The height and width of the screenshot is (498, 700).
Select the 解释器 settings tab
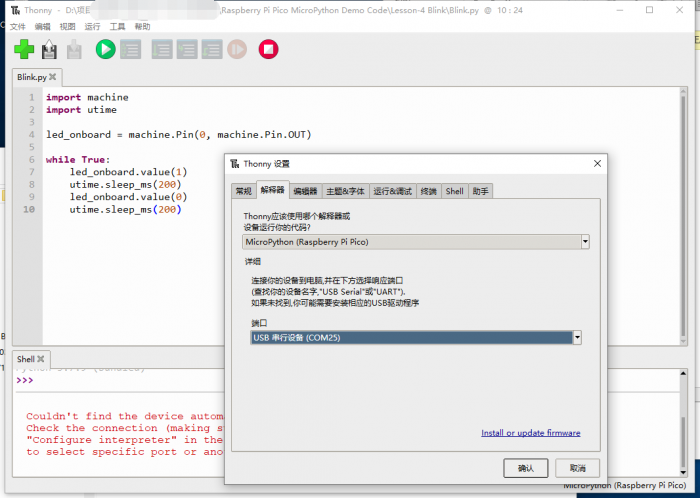click(x=273, y=190)
